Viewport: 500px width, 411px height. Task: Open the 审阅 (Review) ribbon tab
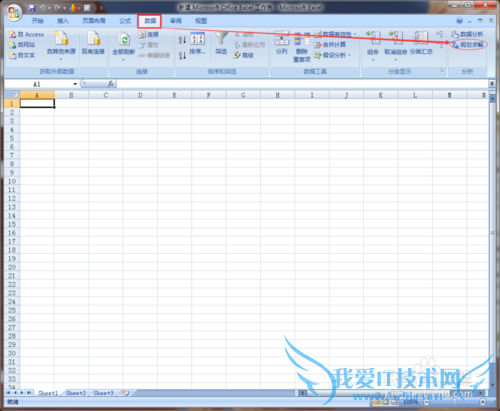coord(176,21)
